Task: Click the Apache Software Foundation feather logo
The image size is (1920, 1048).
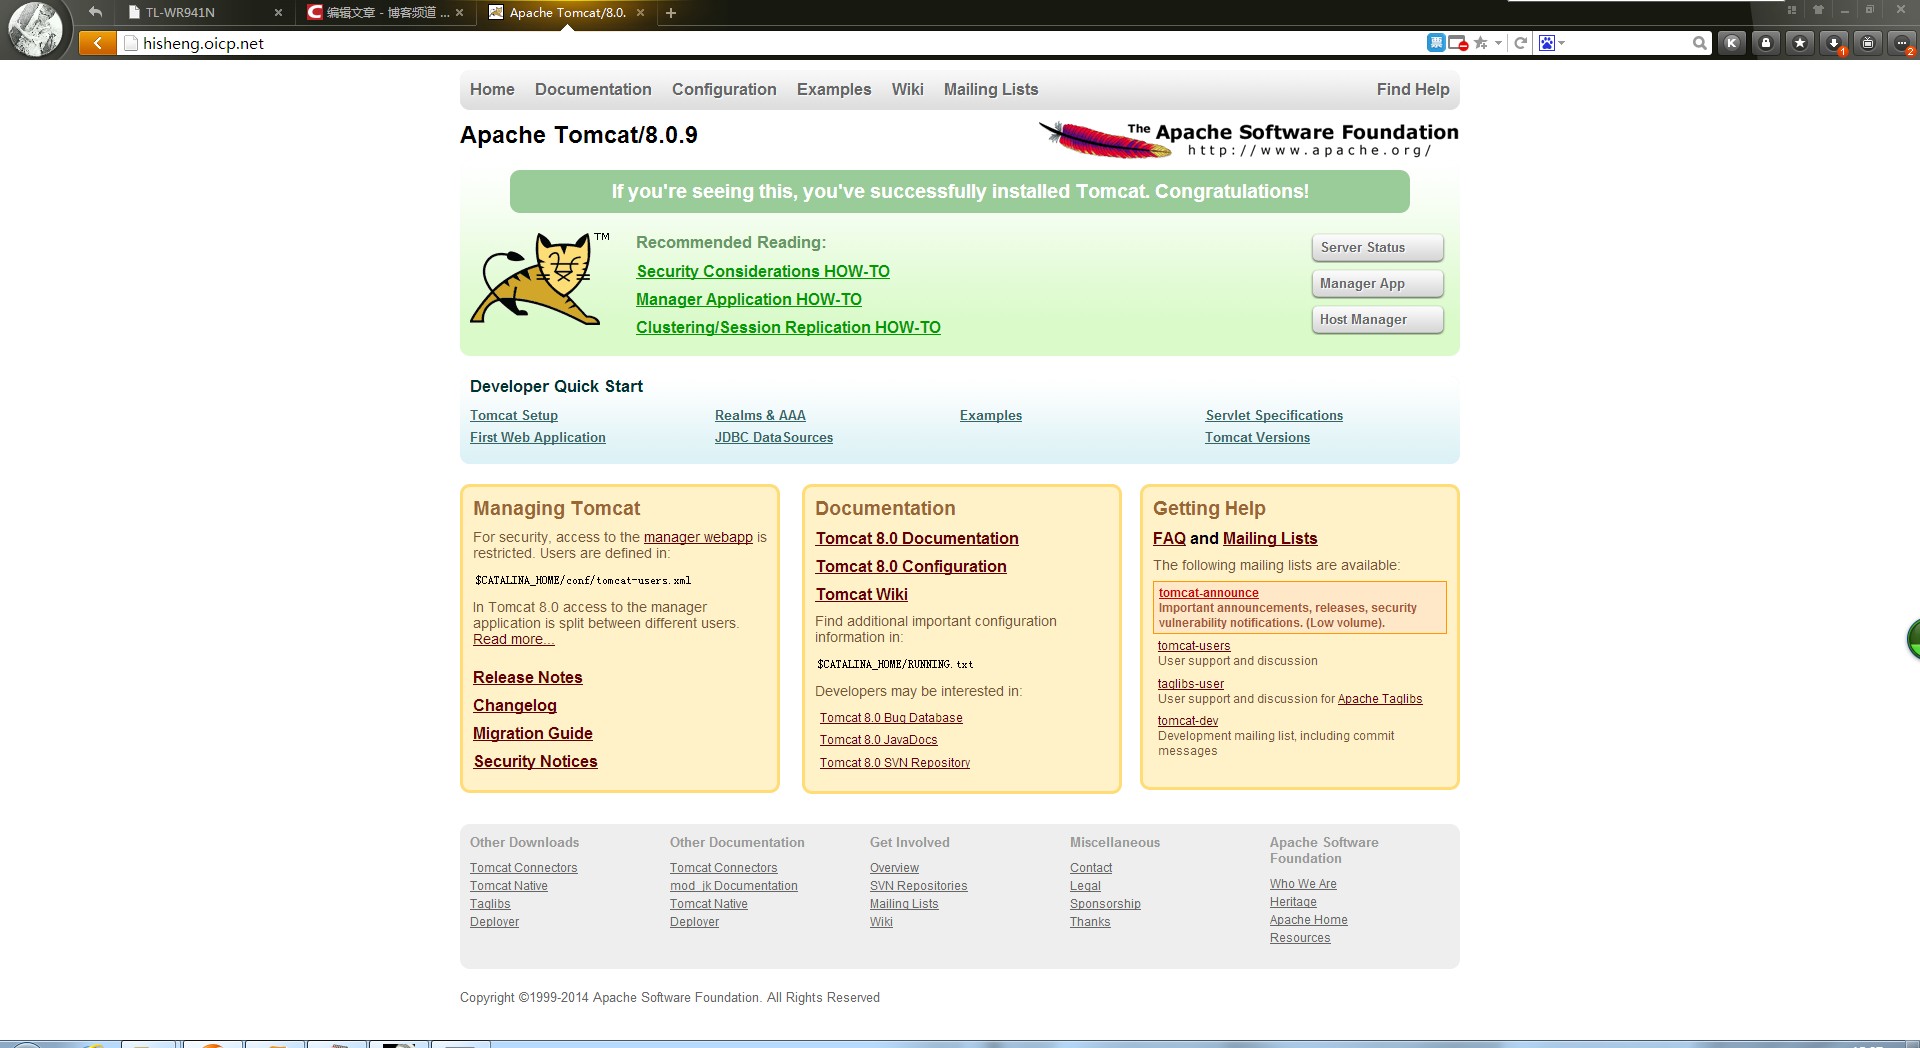Action: pyautogui.click(x=1248, y=139)
